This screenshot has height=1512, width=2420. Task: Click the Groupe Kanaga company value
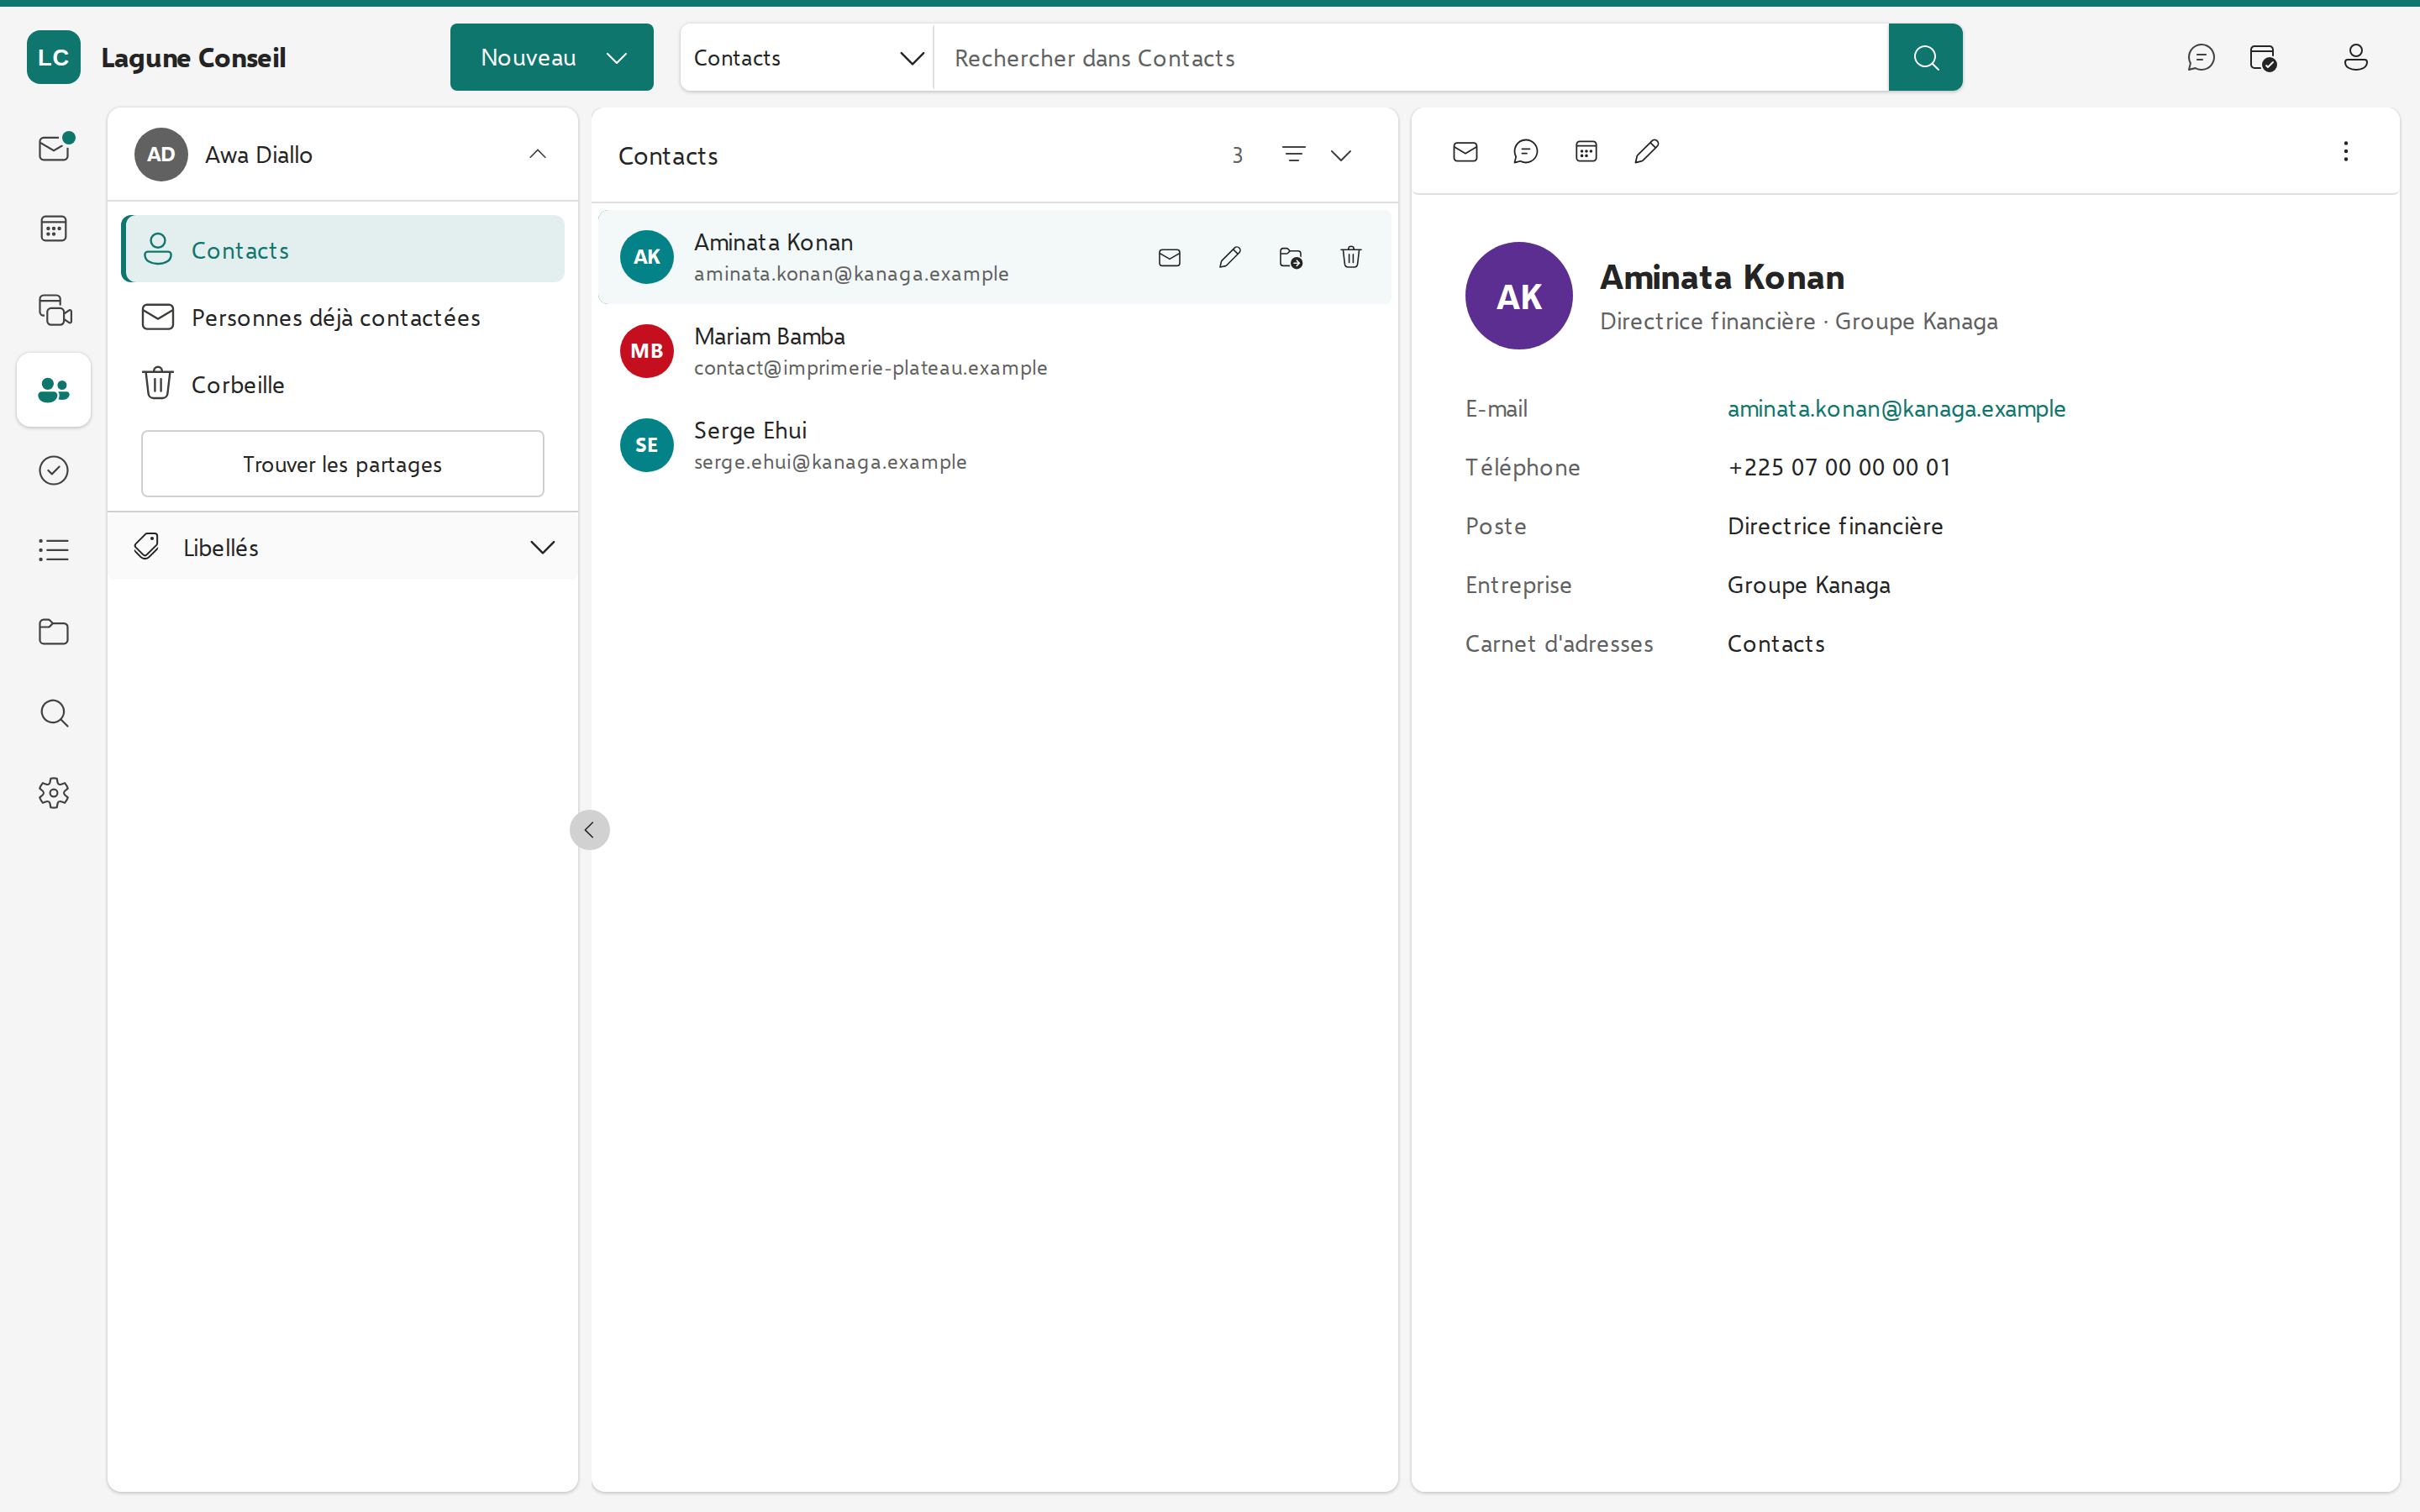1808,585
